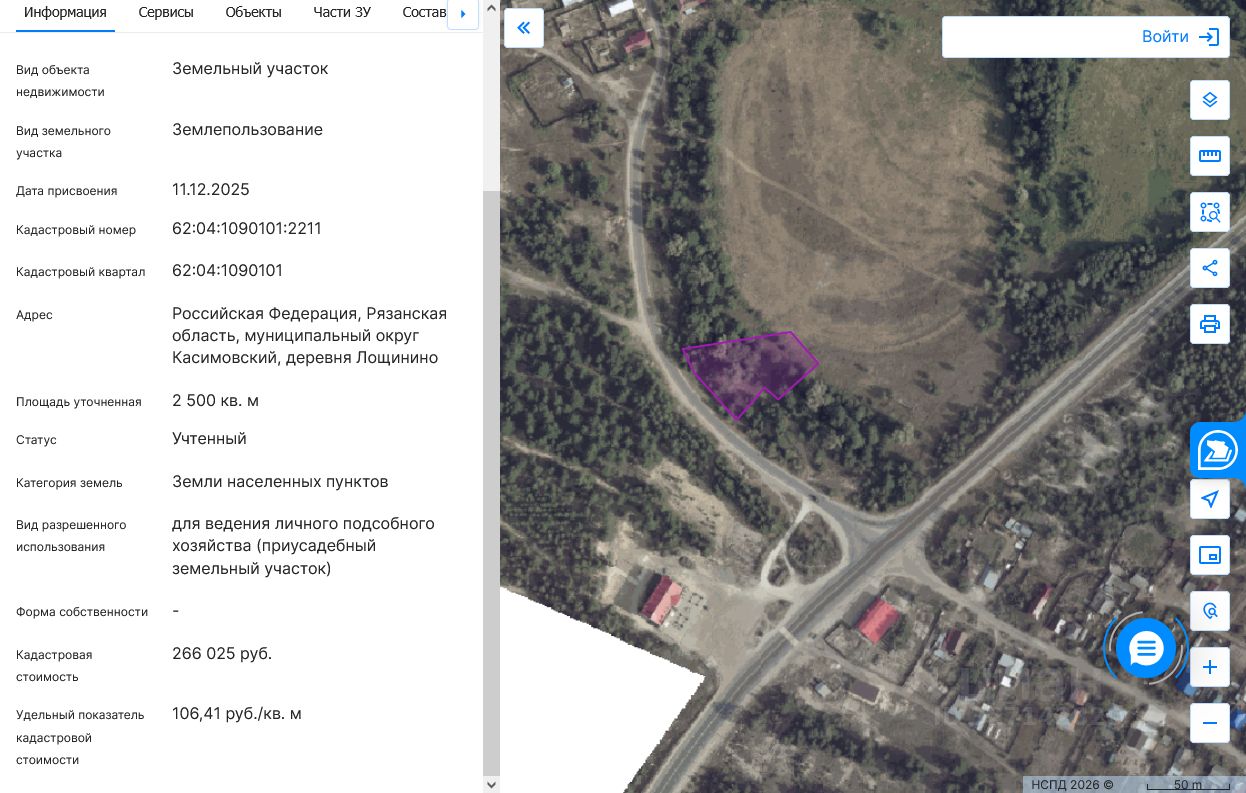Image resolution: width=1246 pixels, height=793 pixels.
Task: Select cadastral quarter value 62:04:1090101
Action: 228,271
